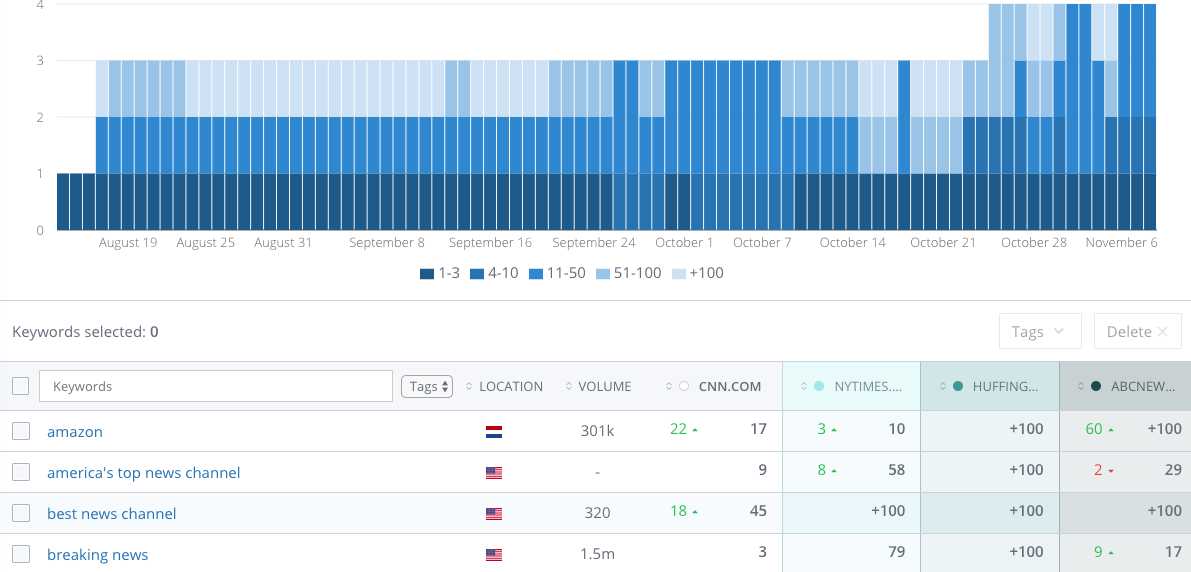Check the best news channel checkbox

click(21, 514)
